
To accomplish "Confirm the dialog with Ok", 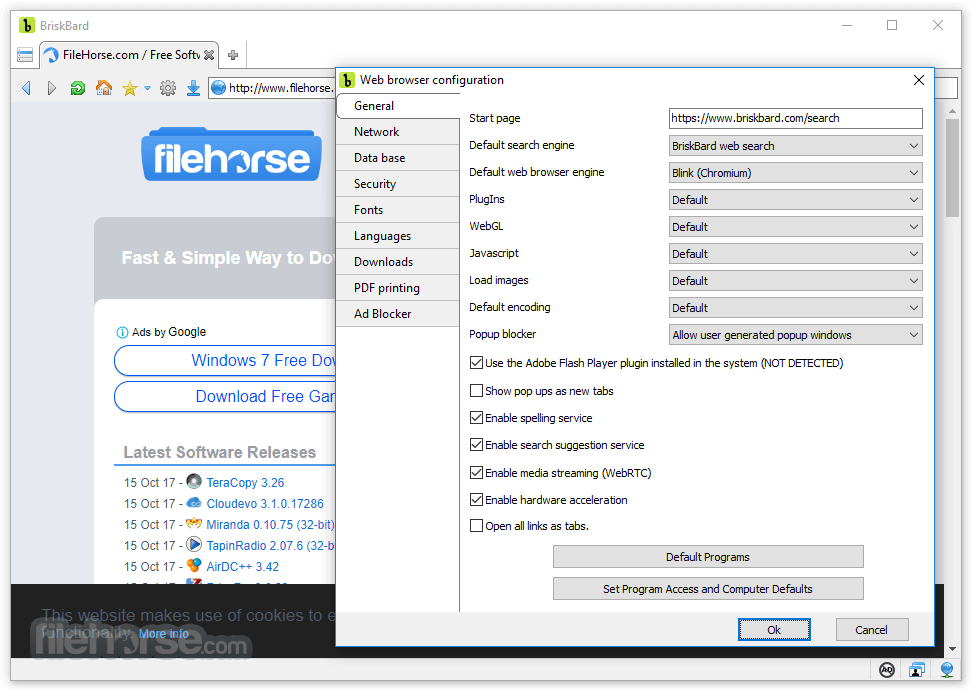I will (774, 630).
